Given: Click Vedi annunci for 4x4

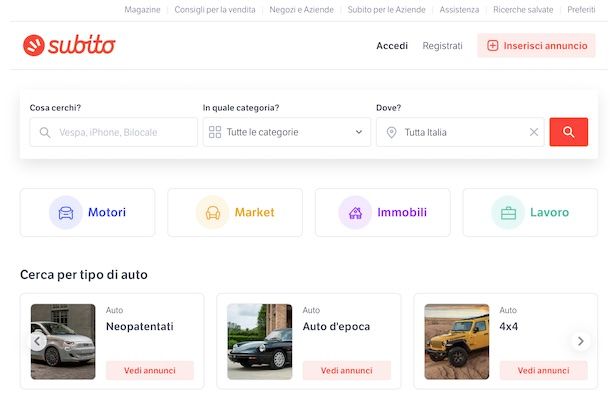Looking at the screenshot, I should [x=543, y=371].
